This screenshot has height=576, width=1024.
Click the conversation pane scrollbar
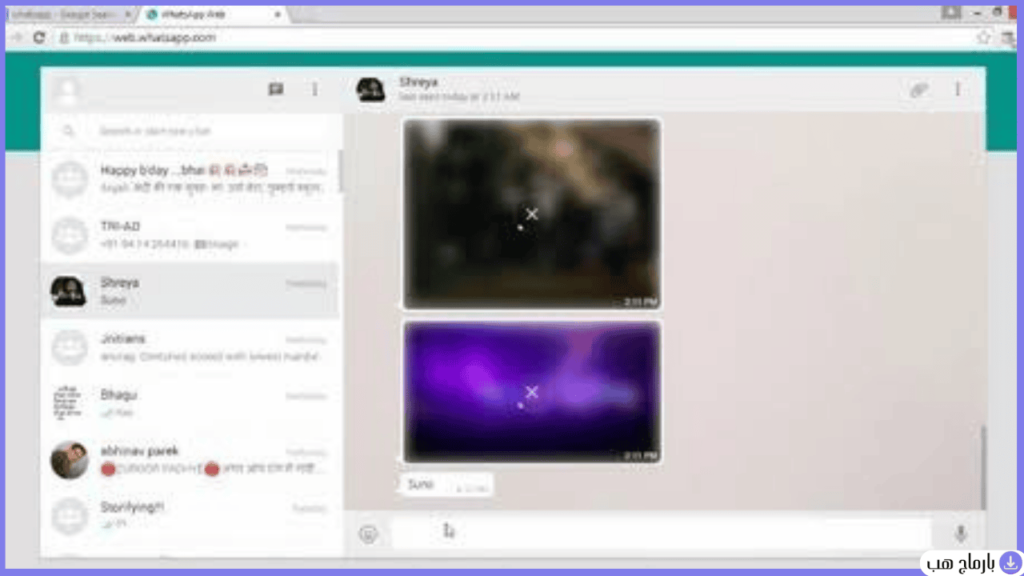click(x=982, y=467)
